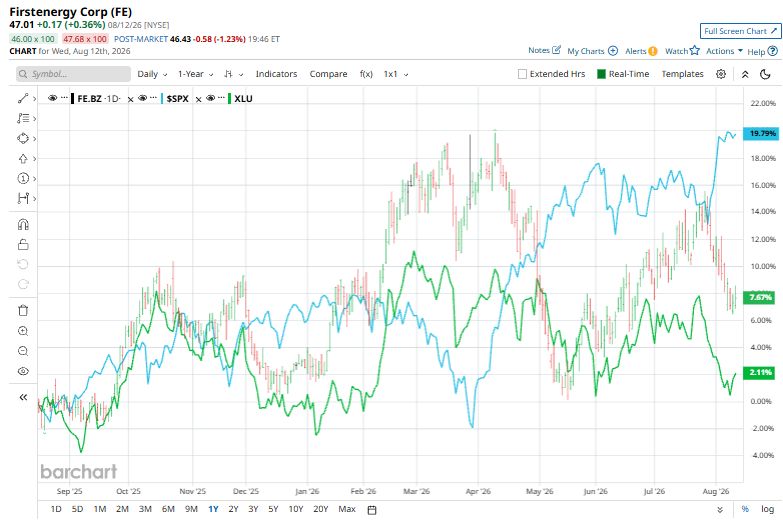
Task: Select the 5D time range
Action: pos(77,509)
